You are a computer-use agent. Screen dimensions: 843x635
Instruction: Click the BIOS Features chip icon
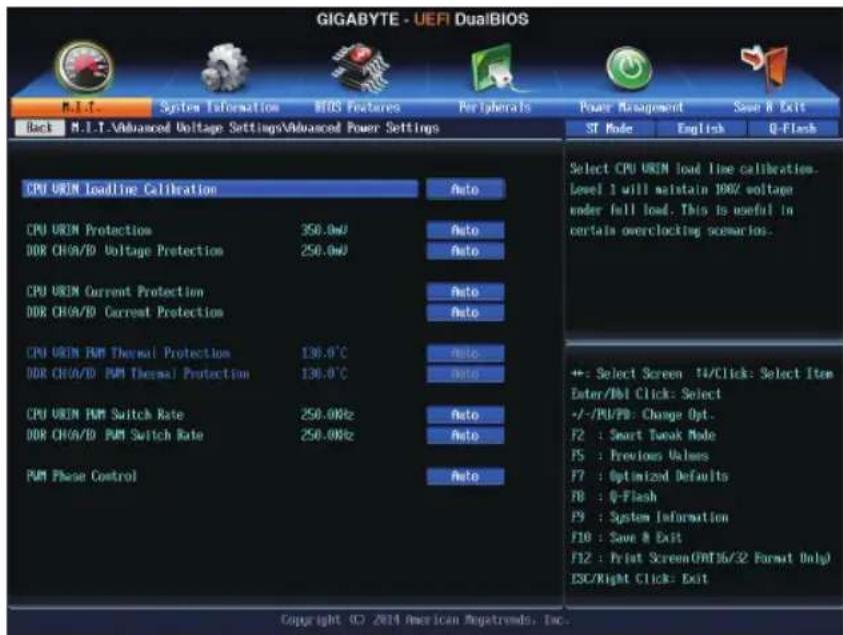[x=360, y=68]
